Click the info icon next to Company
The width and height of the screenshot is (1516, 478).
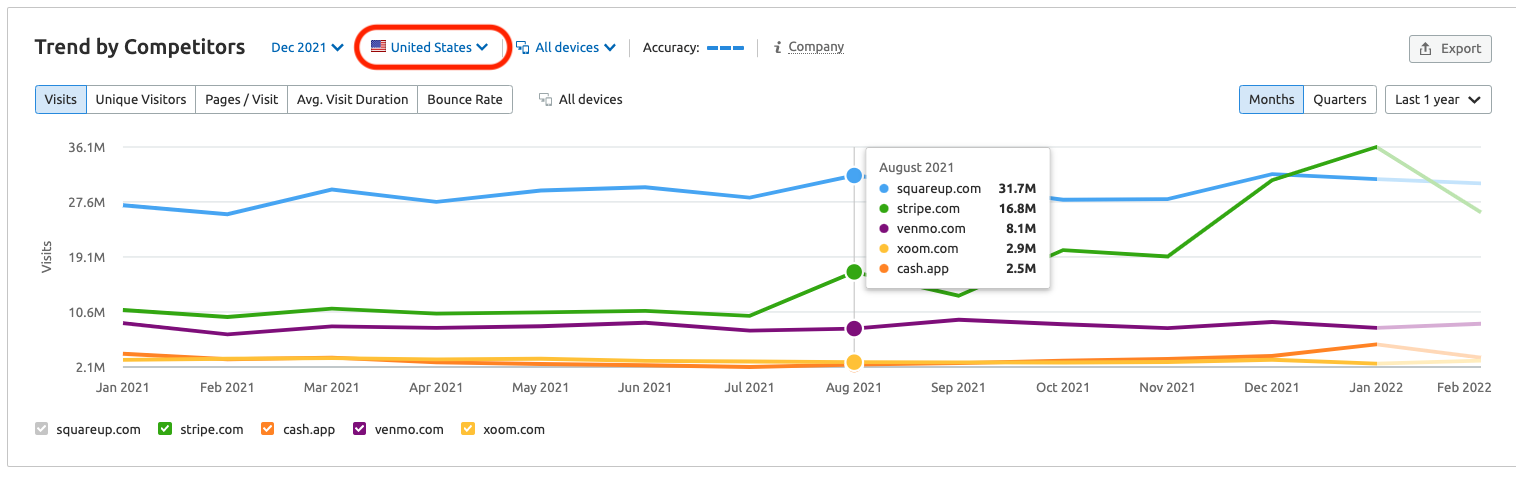coord(778,47)
